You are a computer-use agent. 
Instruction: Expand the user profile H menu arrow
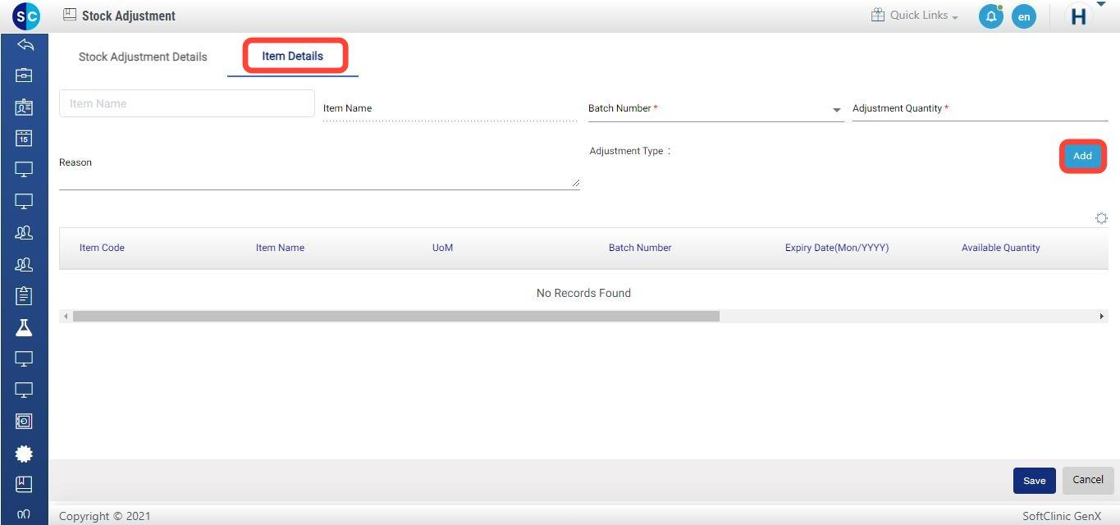point(1101,5)
